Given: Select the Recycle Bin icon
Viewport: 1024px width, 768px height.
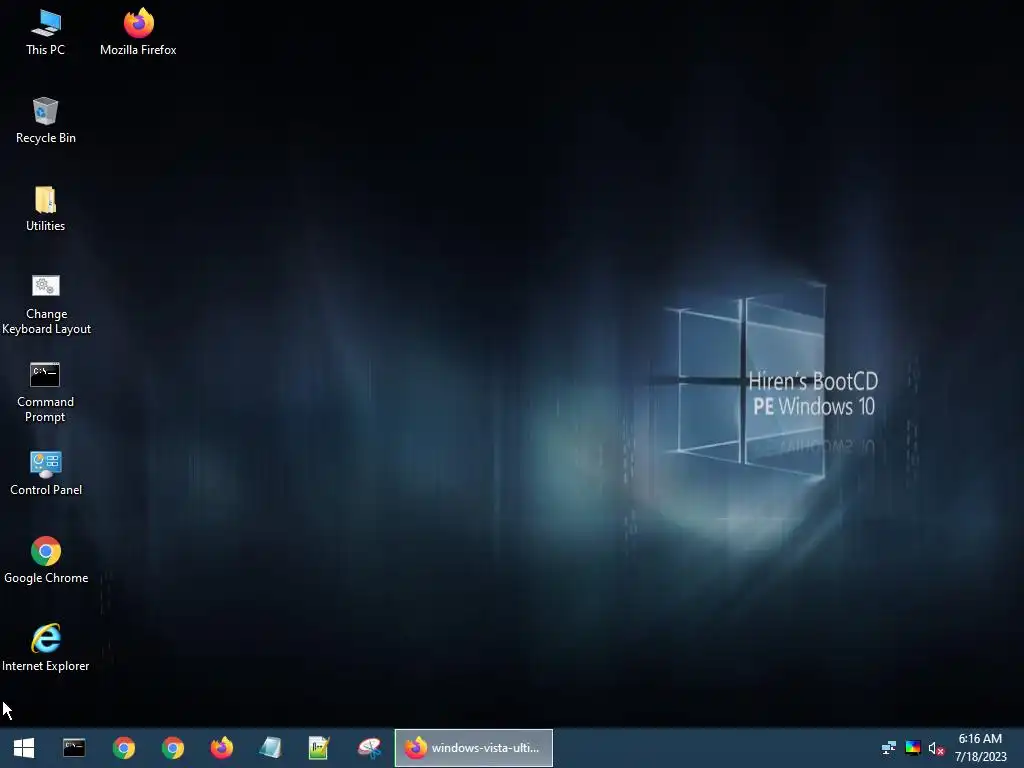Looking at the screenshot, I should click(x=45, y=121).
